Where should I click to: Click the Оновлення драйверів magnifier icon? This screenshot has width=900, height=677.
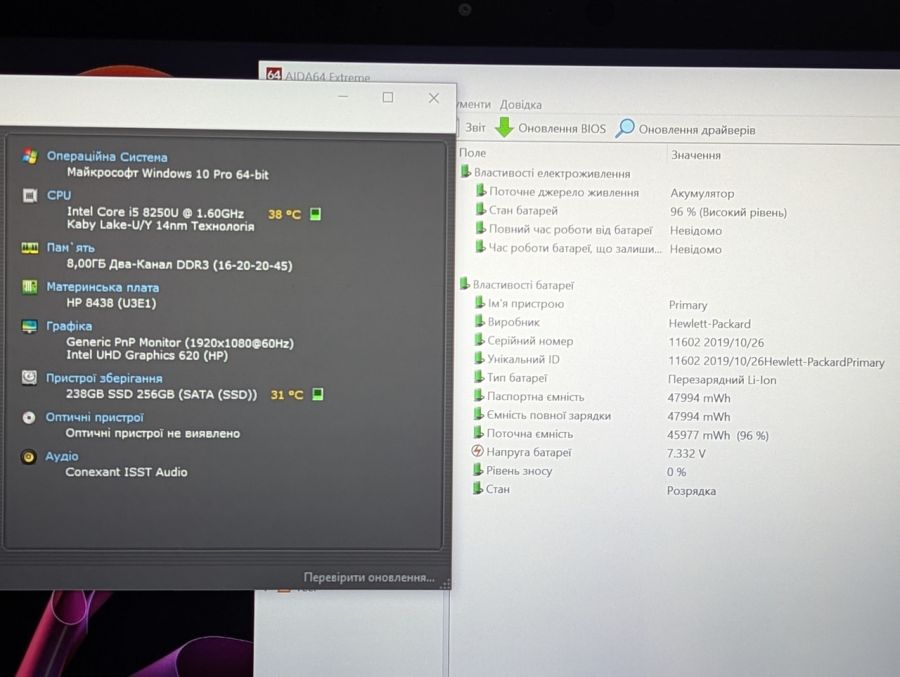624,128
